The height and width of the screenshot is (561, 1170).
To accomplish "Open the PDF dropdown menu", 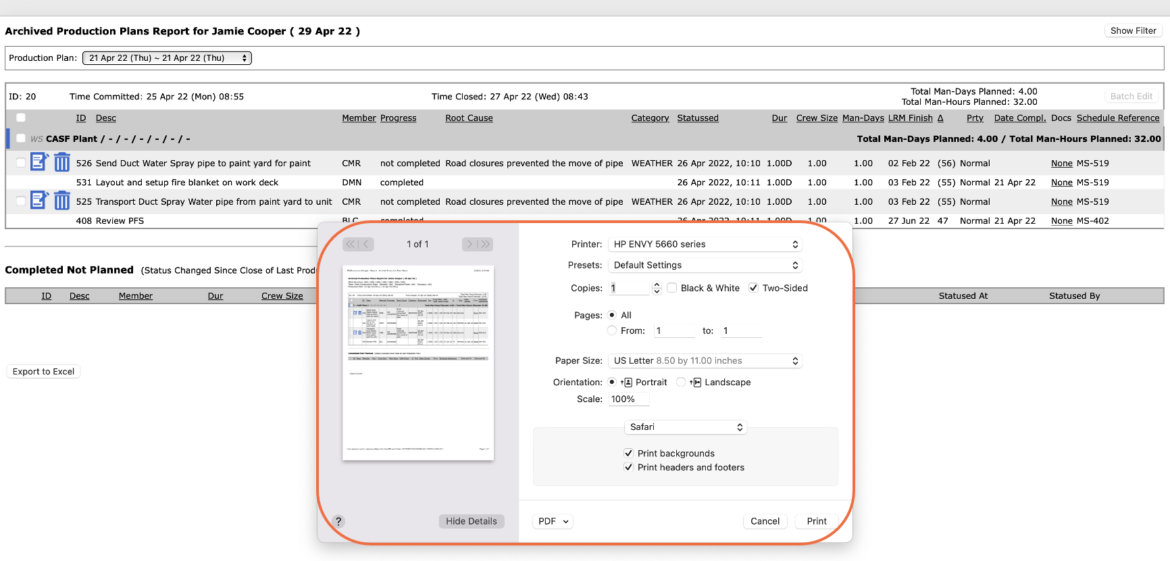I will tap(553, 521).
